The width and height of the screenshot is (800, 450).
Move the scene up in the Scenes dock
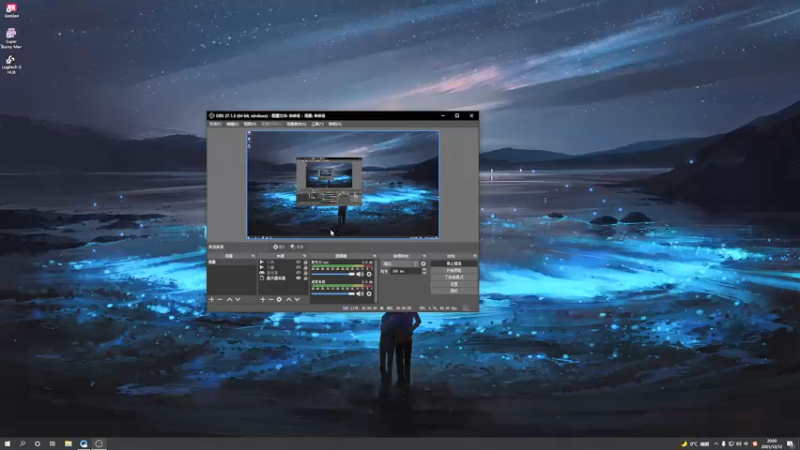[x=230, y=299]
